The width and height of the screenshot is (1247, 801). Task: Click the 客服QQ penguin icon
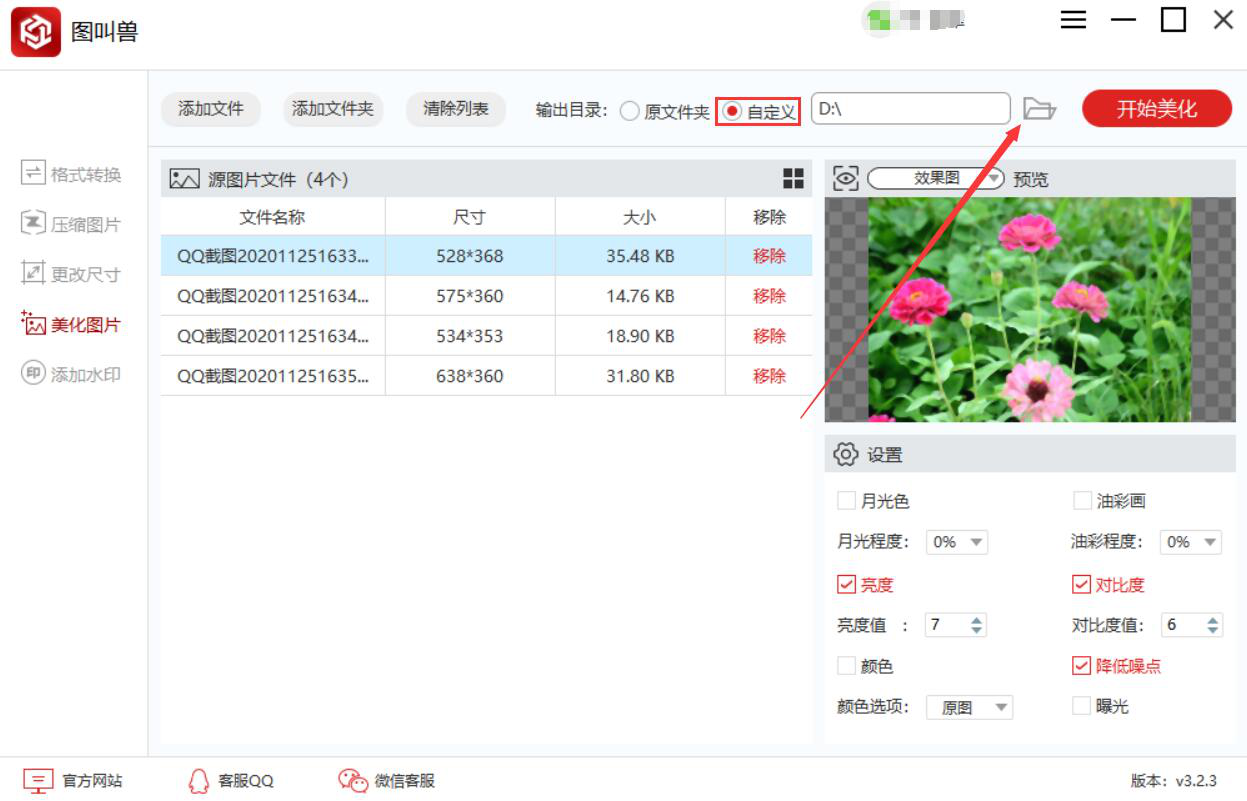click(x=199, y=781)
